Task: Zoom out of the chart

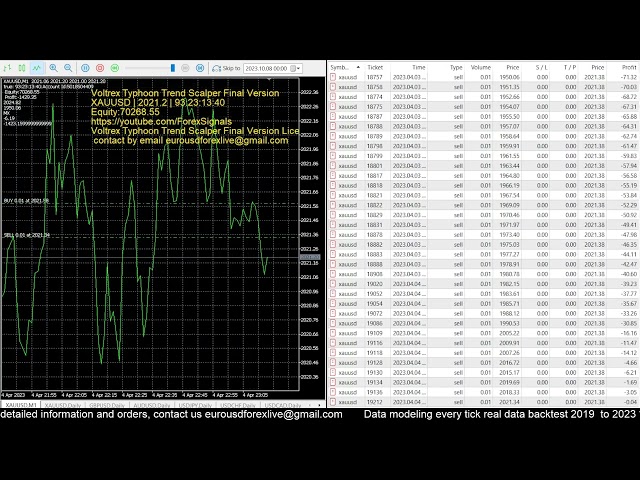Action: (68, 68)
